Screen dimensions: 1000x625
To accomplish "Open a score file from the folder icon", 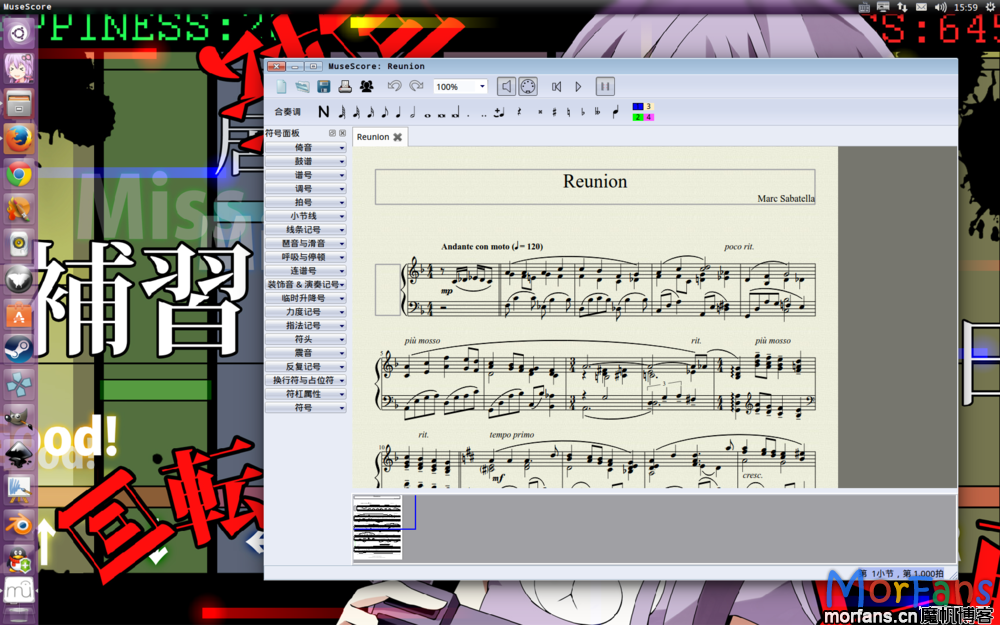I will [302, 86].
